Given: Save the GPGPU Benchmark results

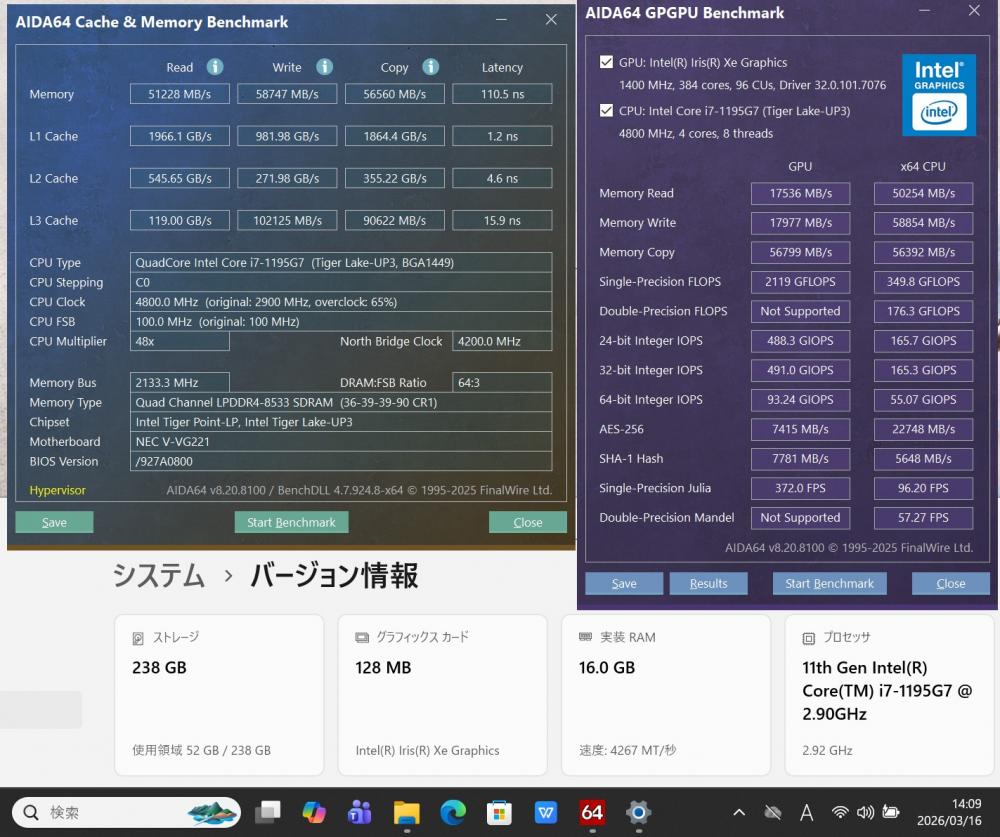Looking at the screenshot, I should tap(624, 583).
